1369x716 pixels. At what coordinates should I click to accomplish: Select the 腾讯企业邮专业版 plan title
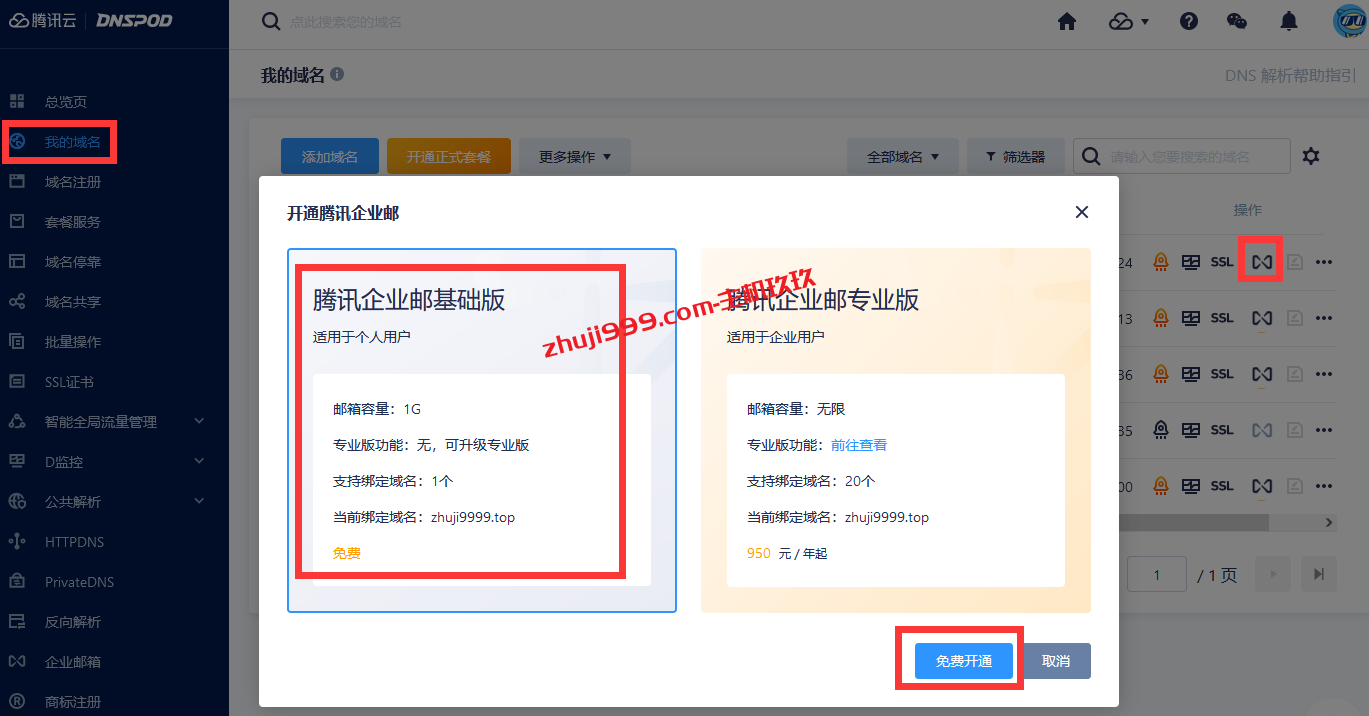point(823,299)
